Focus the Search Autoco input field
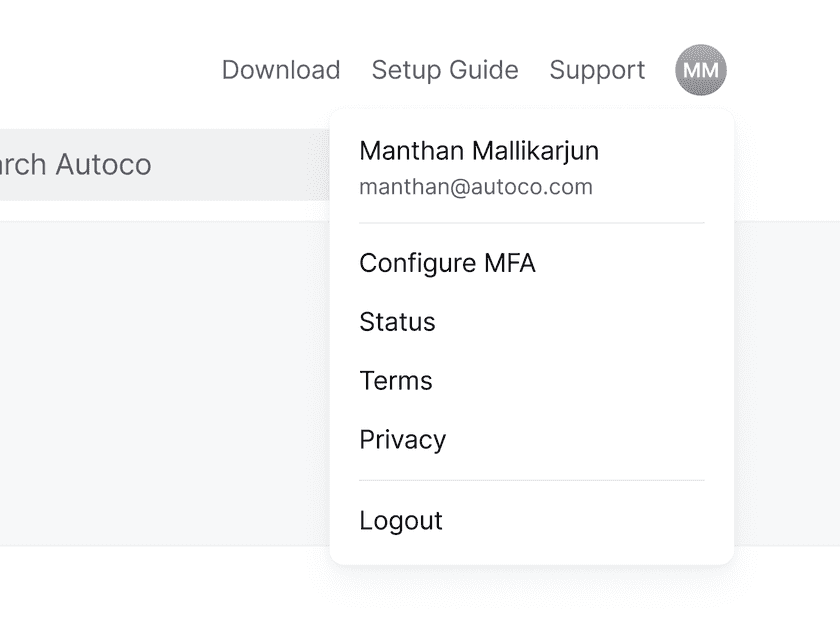840x634 pixels. [150, 165]
